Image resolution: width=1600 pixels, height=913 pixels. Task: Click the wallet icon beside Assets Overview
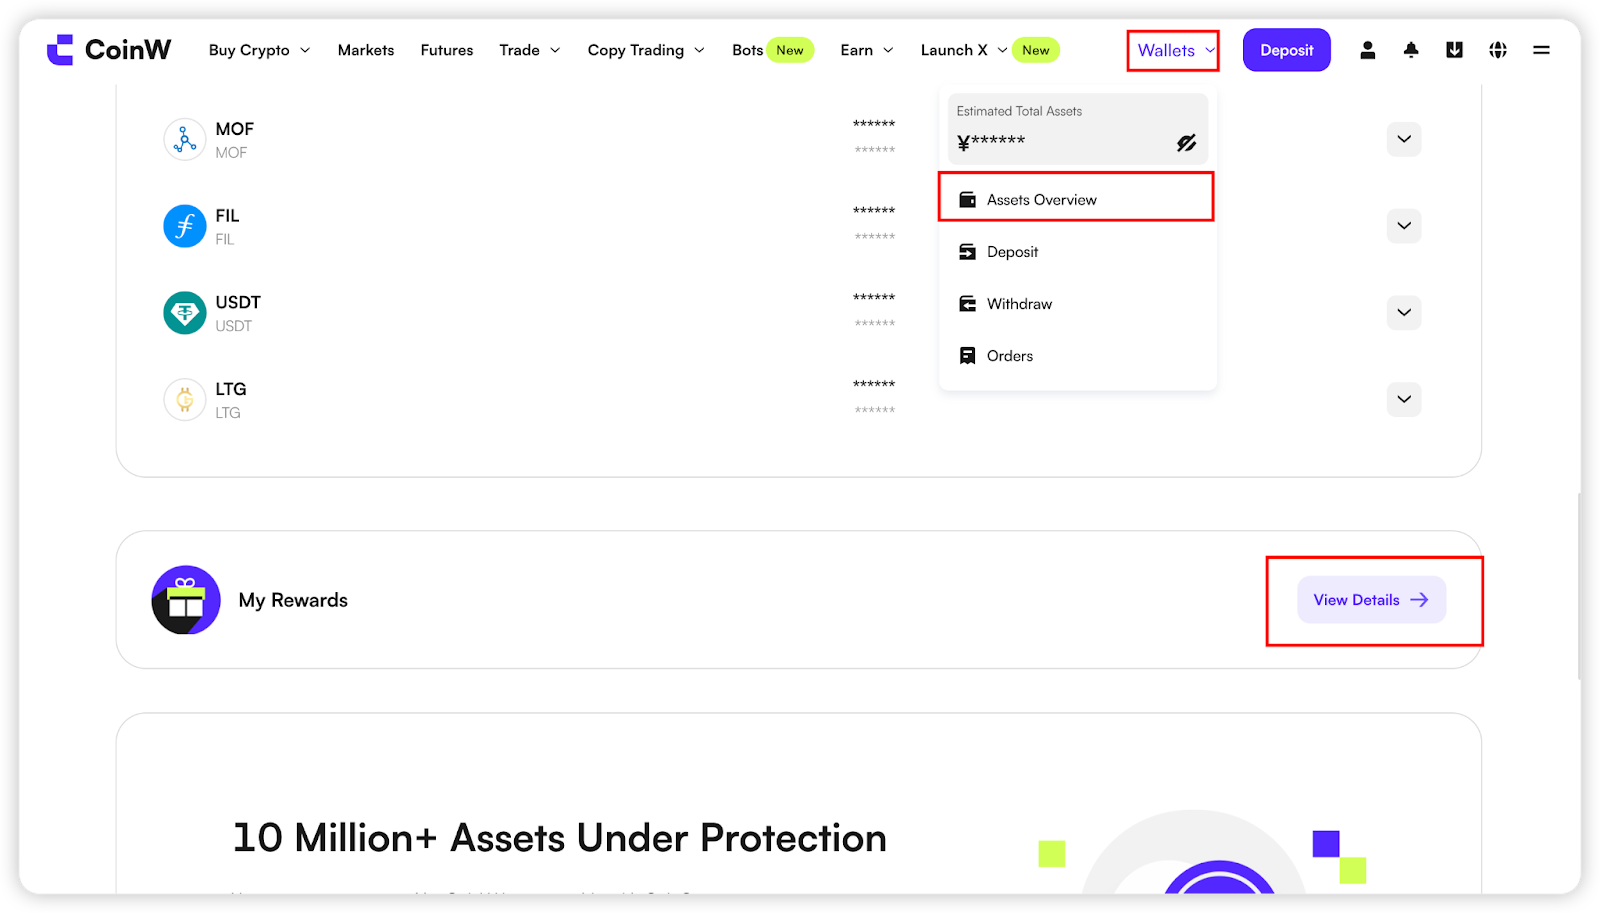(x=967, y=200)
